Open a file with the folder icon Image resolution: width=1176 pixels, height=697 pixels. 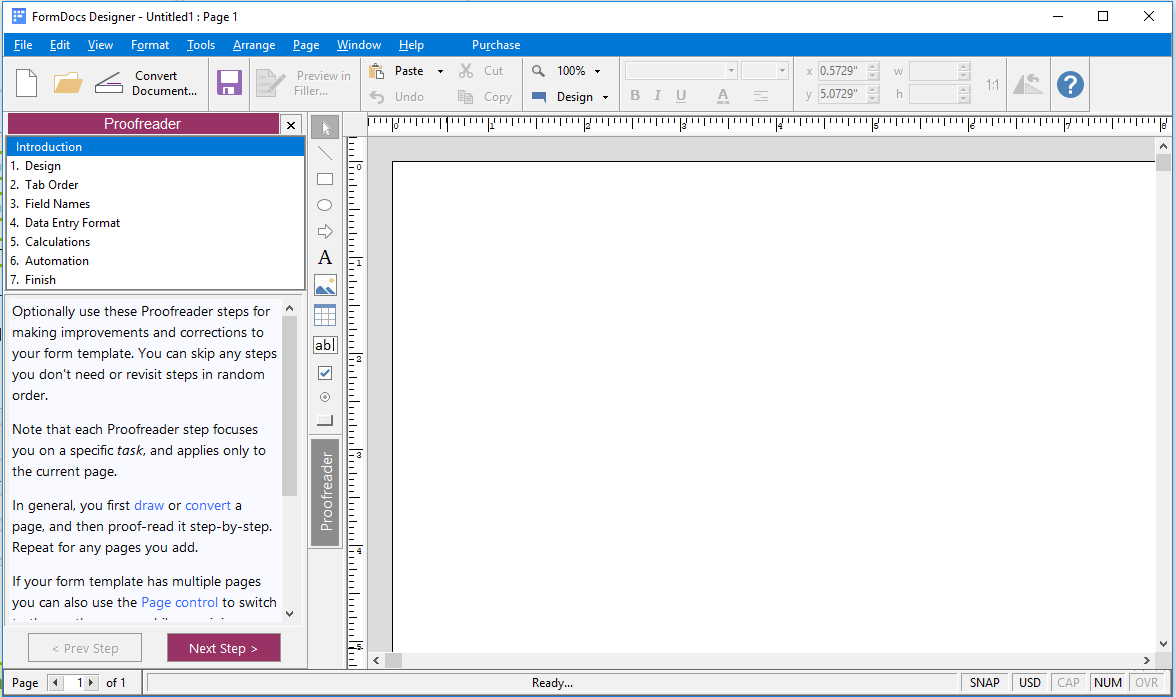pyautogui.click(x=68, y=83)
